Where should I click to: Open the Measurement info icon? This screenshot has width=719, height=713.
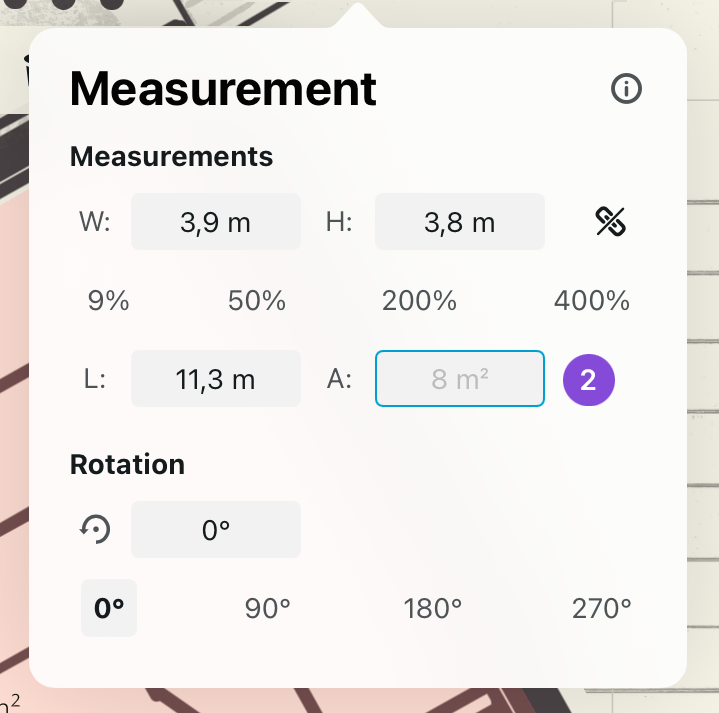coord(626,88)
